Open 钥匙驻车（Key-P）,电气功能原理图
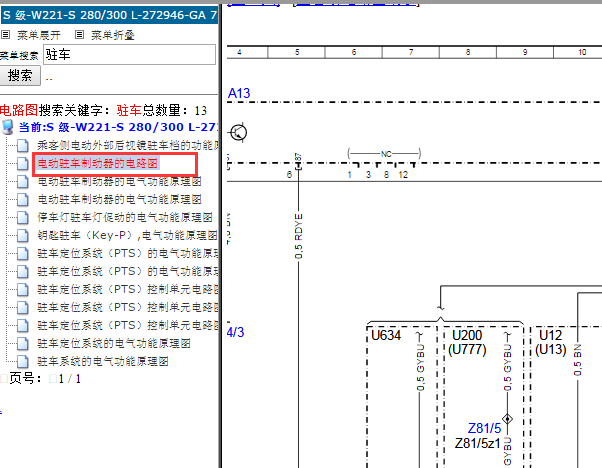This screenshot has width=602, height=468. coord(127,235)
